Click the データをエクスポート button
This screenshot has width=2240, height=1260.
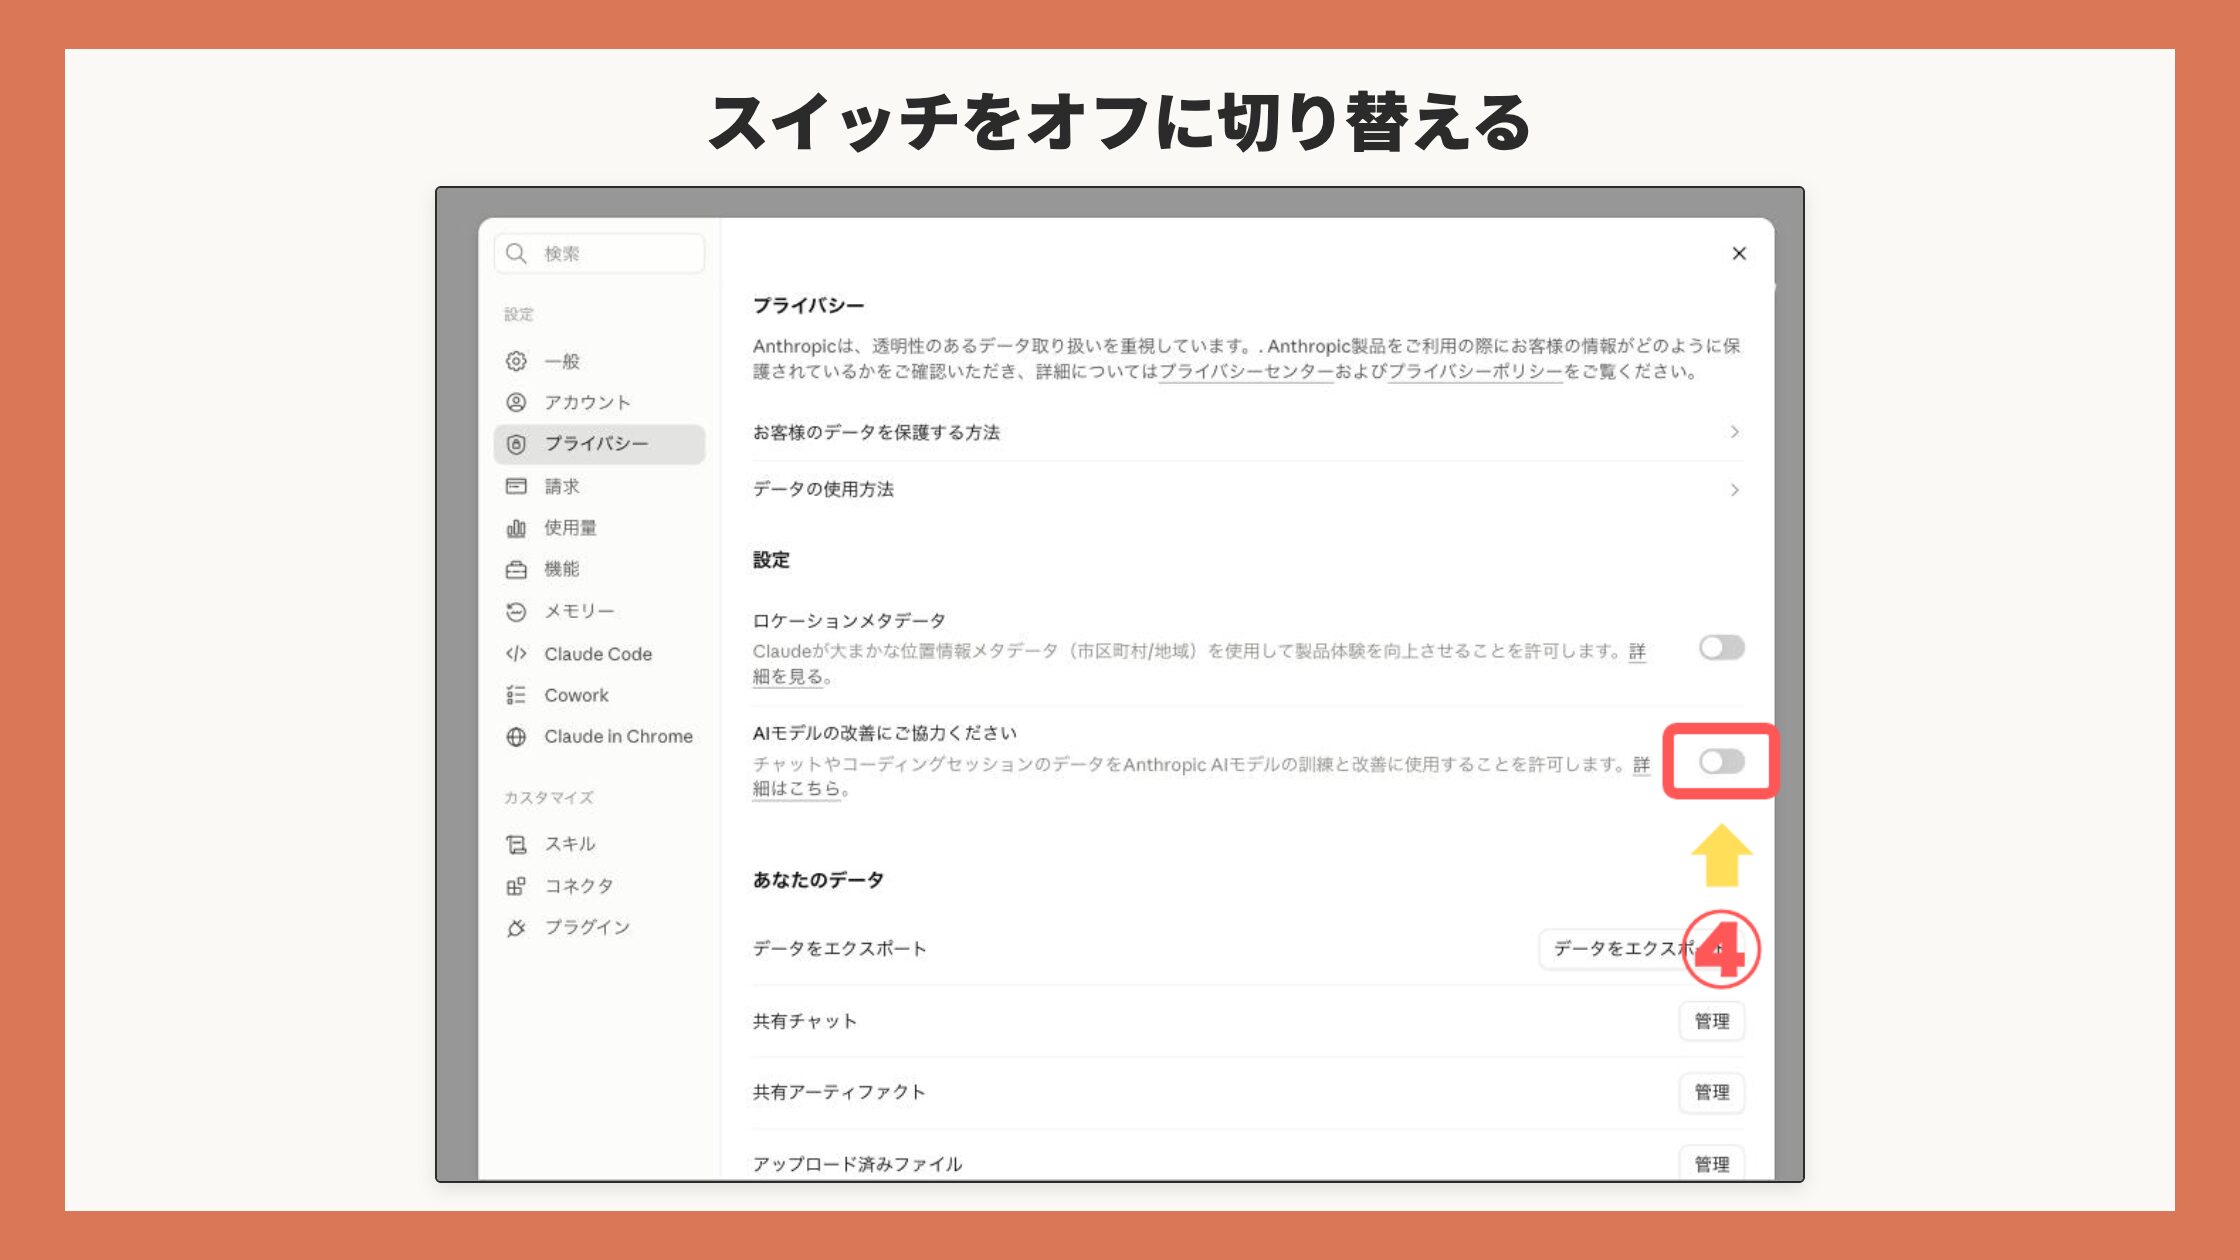pos(1641,949)
